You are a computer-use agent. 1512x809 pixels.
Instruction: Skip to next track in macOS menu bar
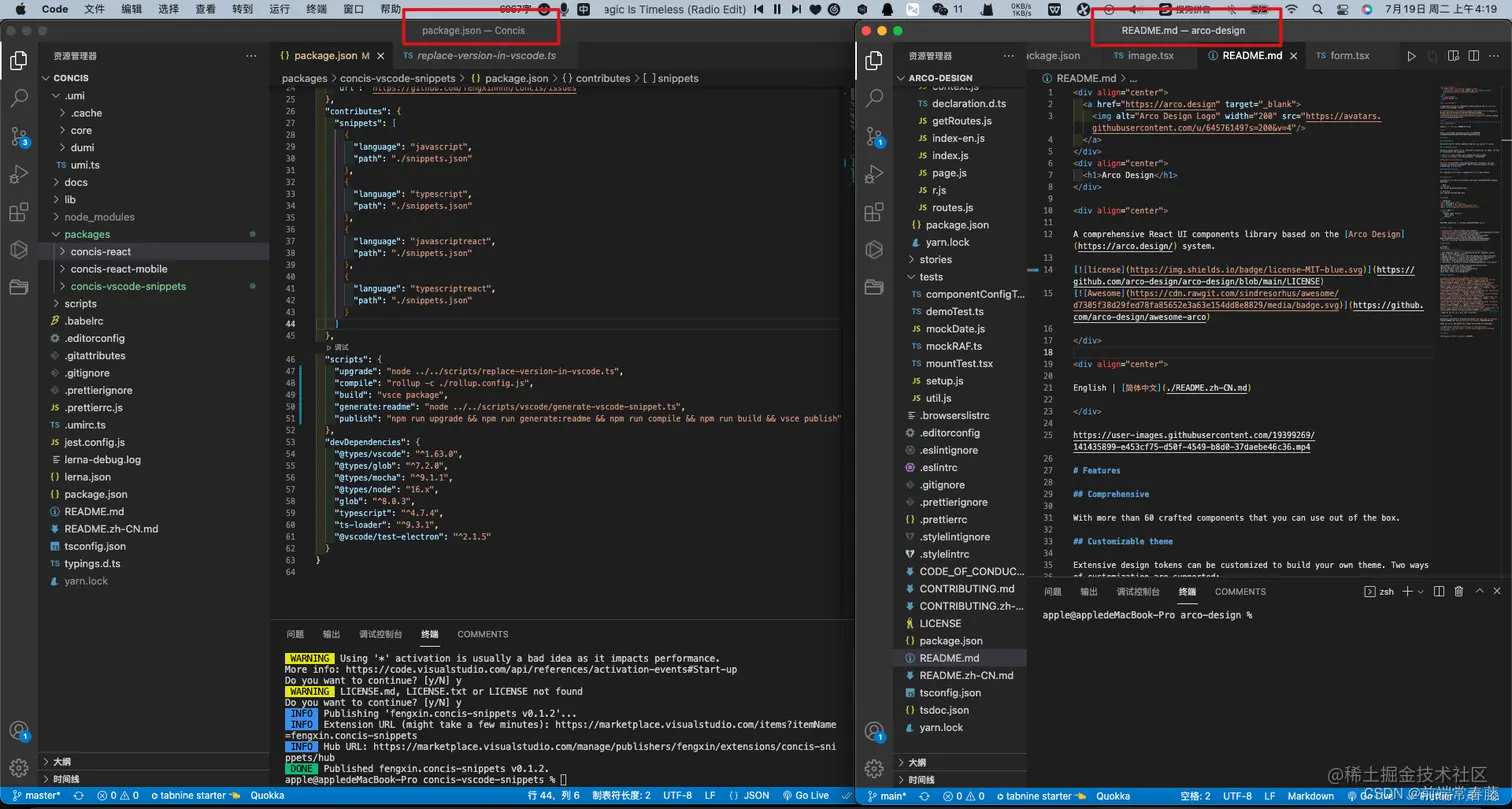798,9
